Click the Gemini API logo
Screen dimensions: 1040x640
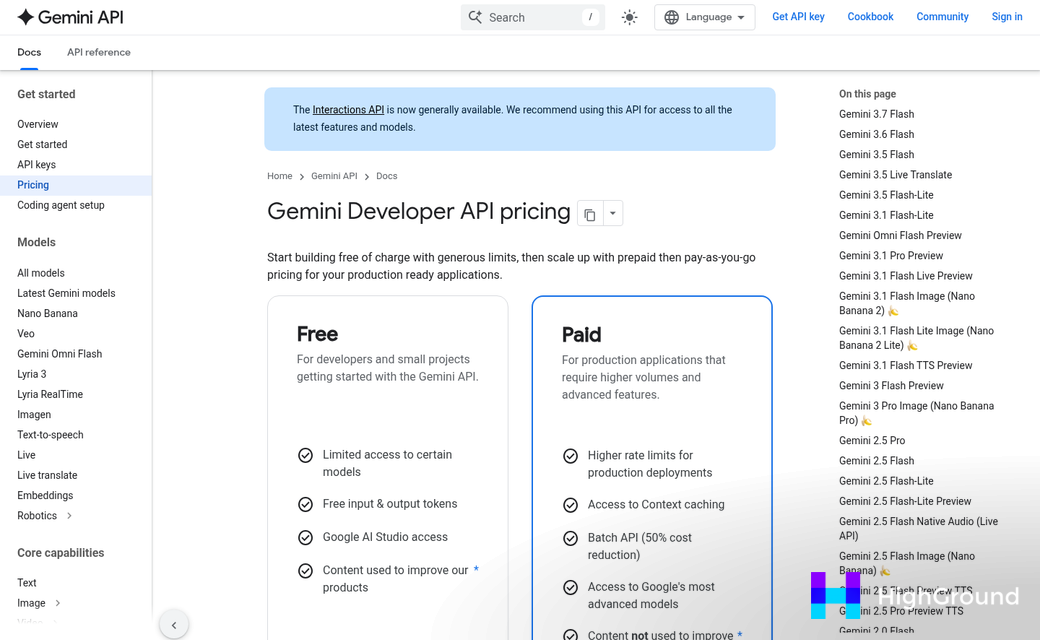[x=70, y=17]
